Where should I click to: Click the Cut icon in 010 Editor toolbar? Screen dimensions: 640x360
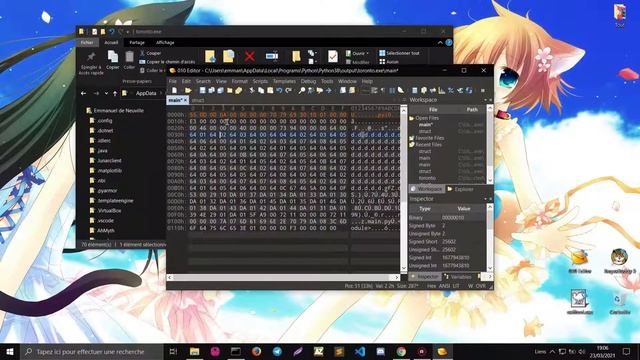(252, 90)
